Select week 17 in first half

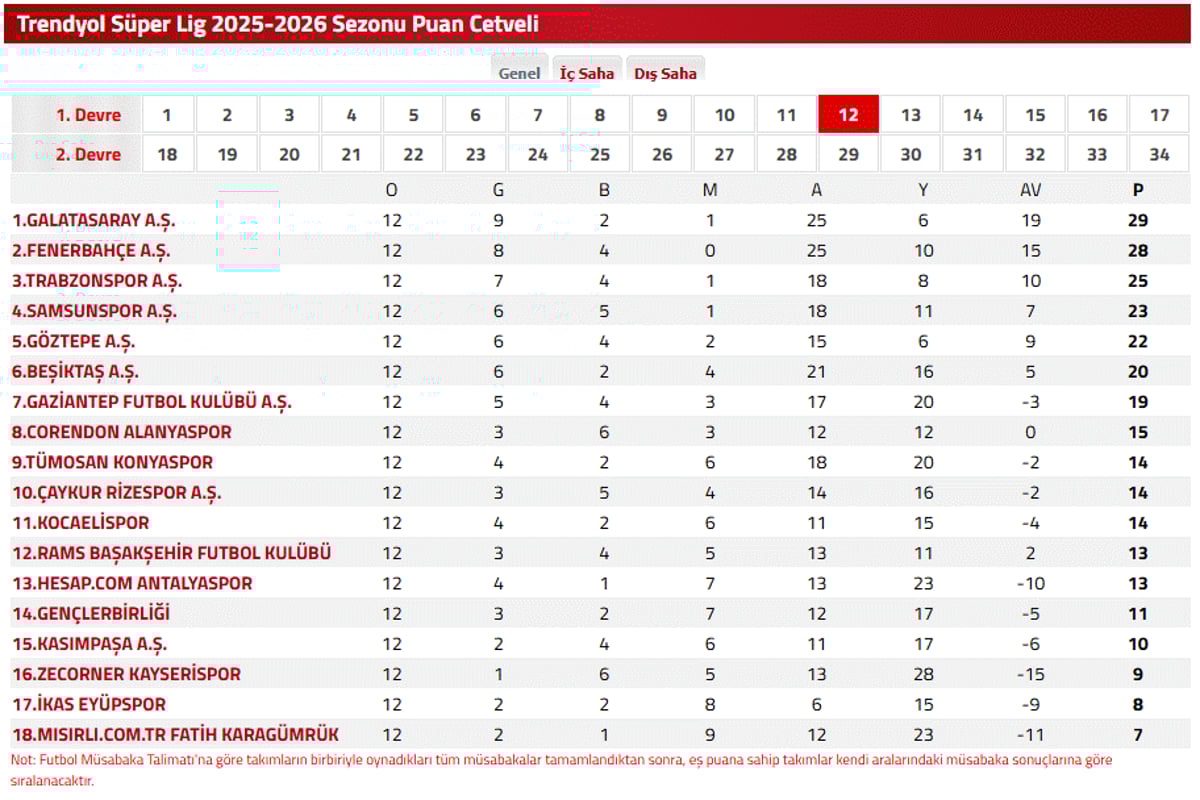[1159, 115]
